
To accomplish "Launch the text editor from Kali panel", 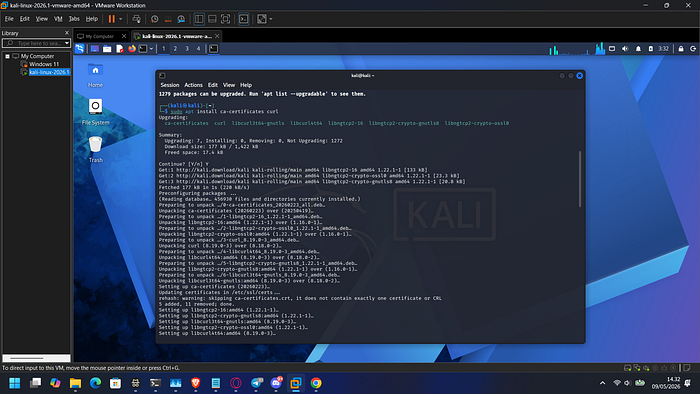I will pos(120,49).
